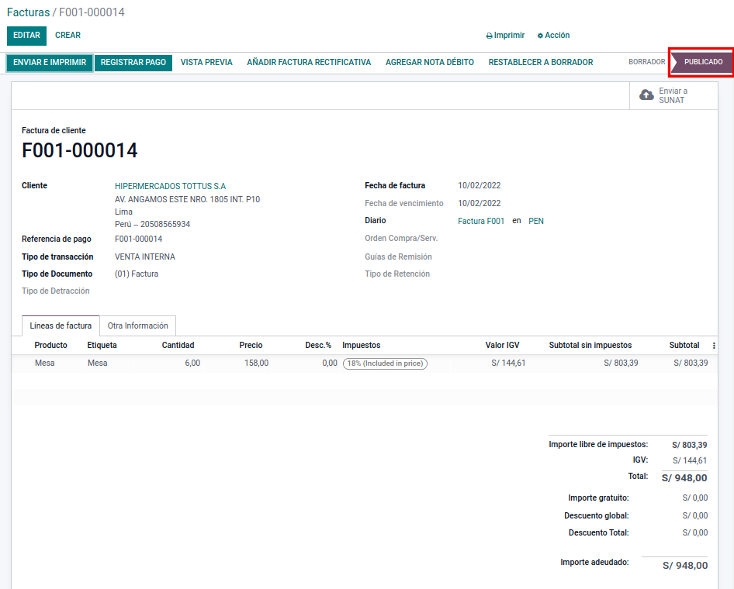The height and width of the screenshot is (589, 734).
Task: Click the PUBLICADO status stage
Action: click(703, 62)
